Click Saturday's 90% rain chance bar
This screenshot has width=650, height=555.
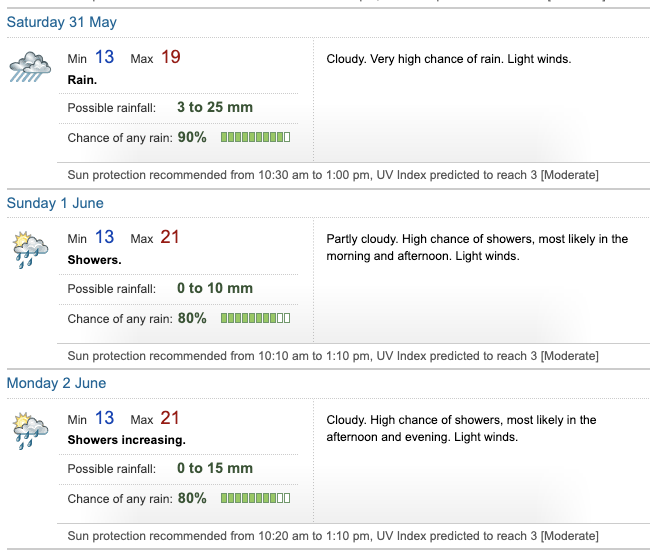(255, 137)
